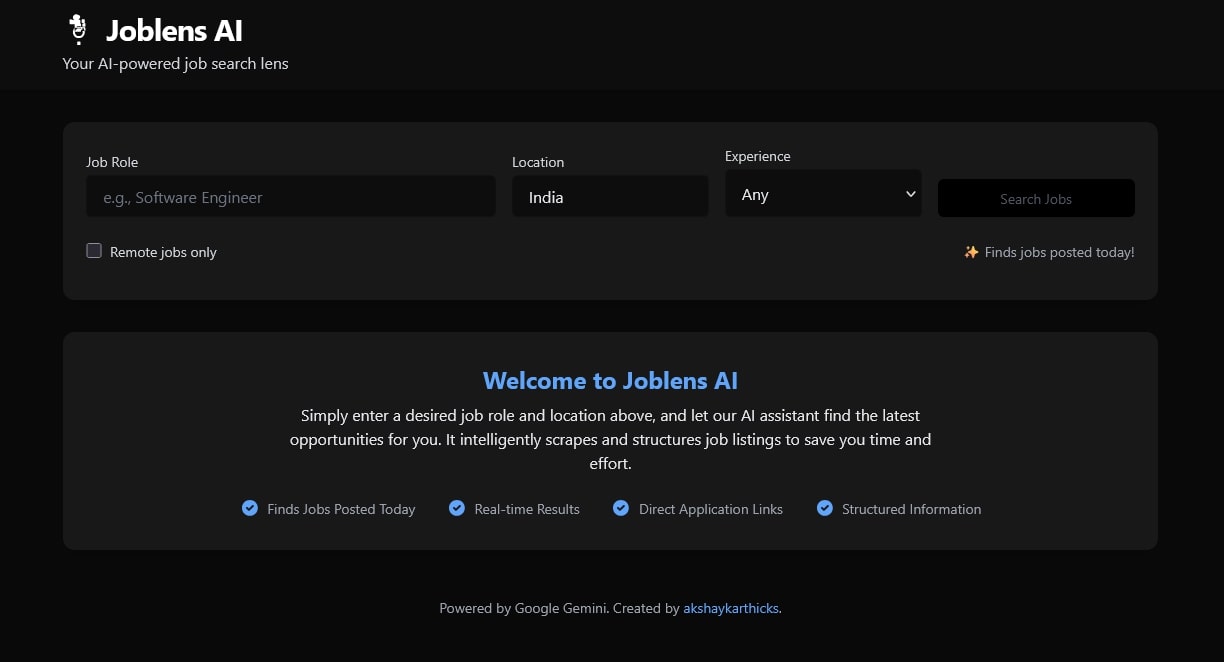Click the checkmark icon before 'Finds Jobs Posted Today'
1224x662 pixels.
coord(250,508)
